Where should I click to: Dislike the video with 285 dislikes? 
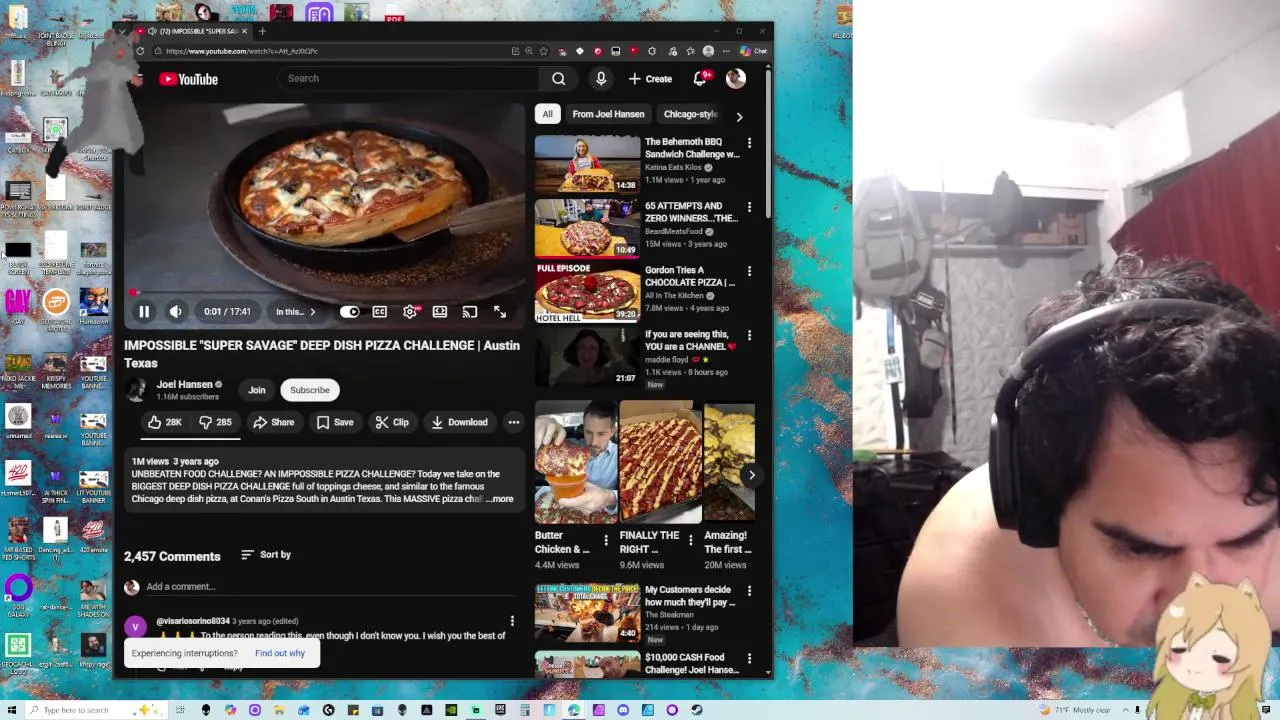(215, 422)
